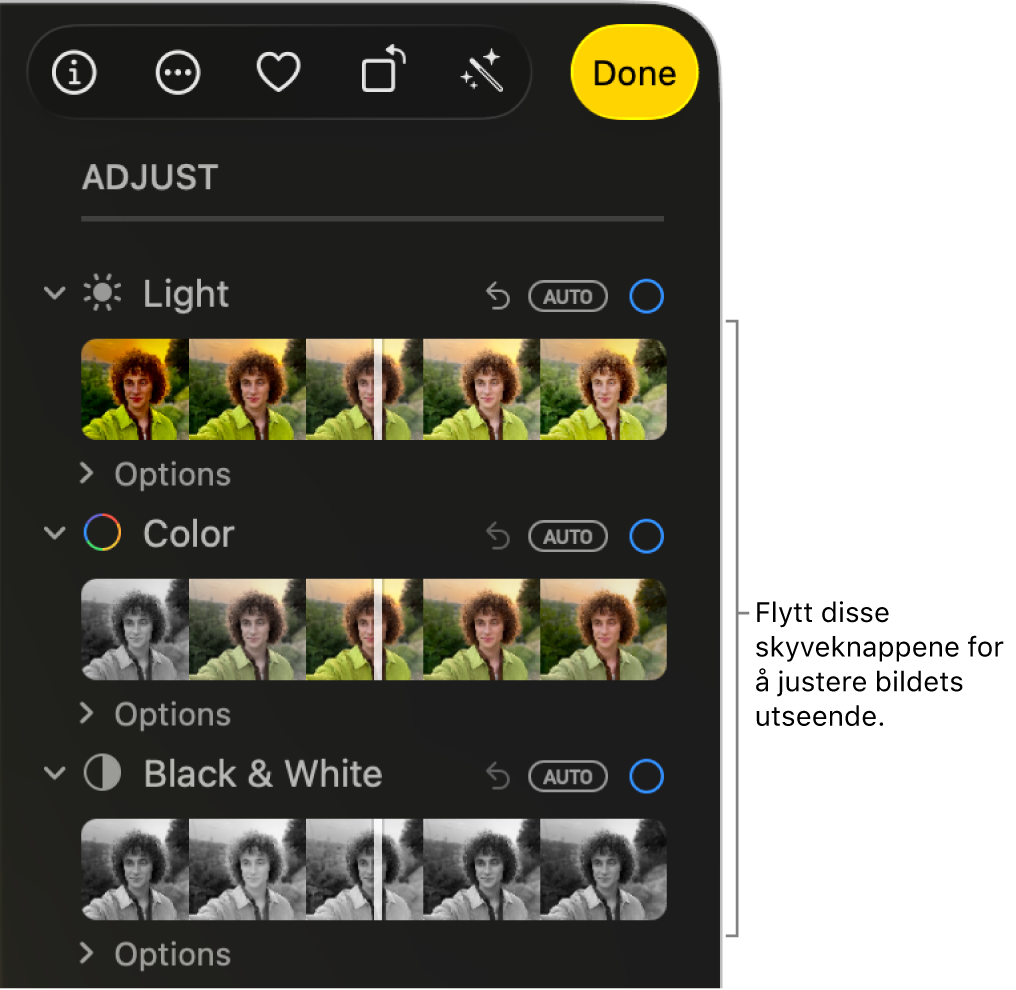The image size is (1016, 990).
Task: Click the Black & White section label
Action: 263,774
